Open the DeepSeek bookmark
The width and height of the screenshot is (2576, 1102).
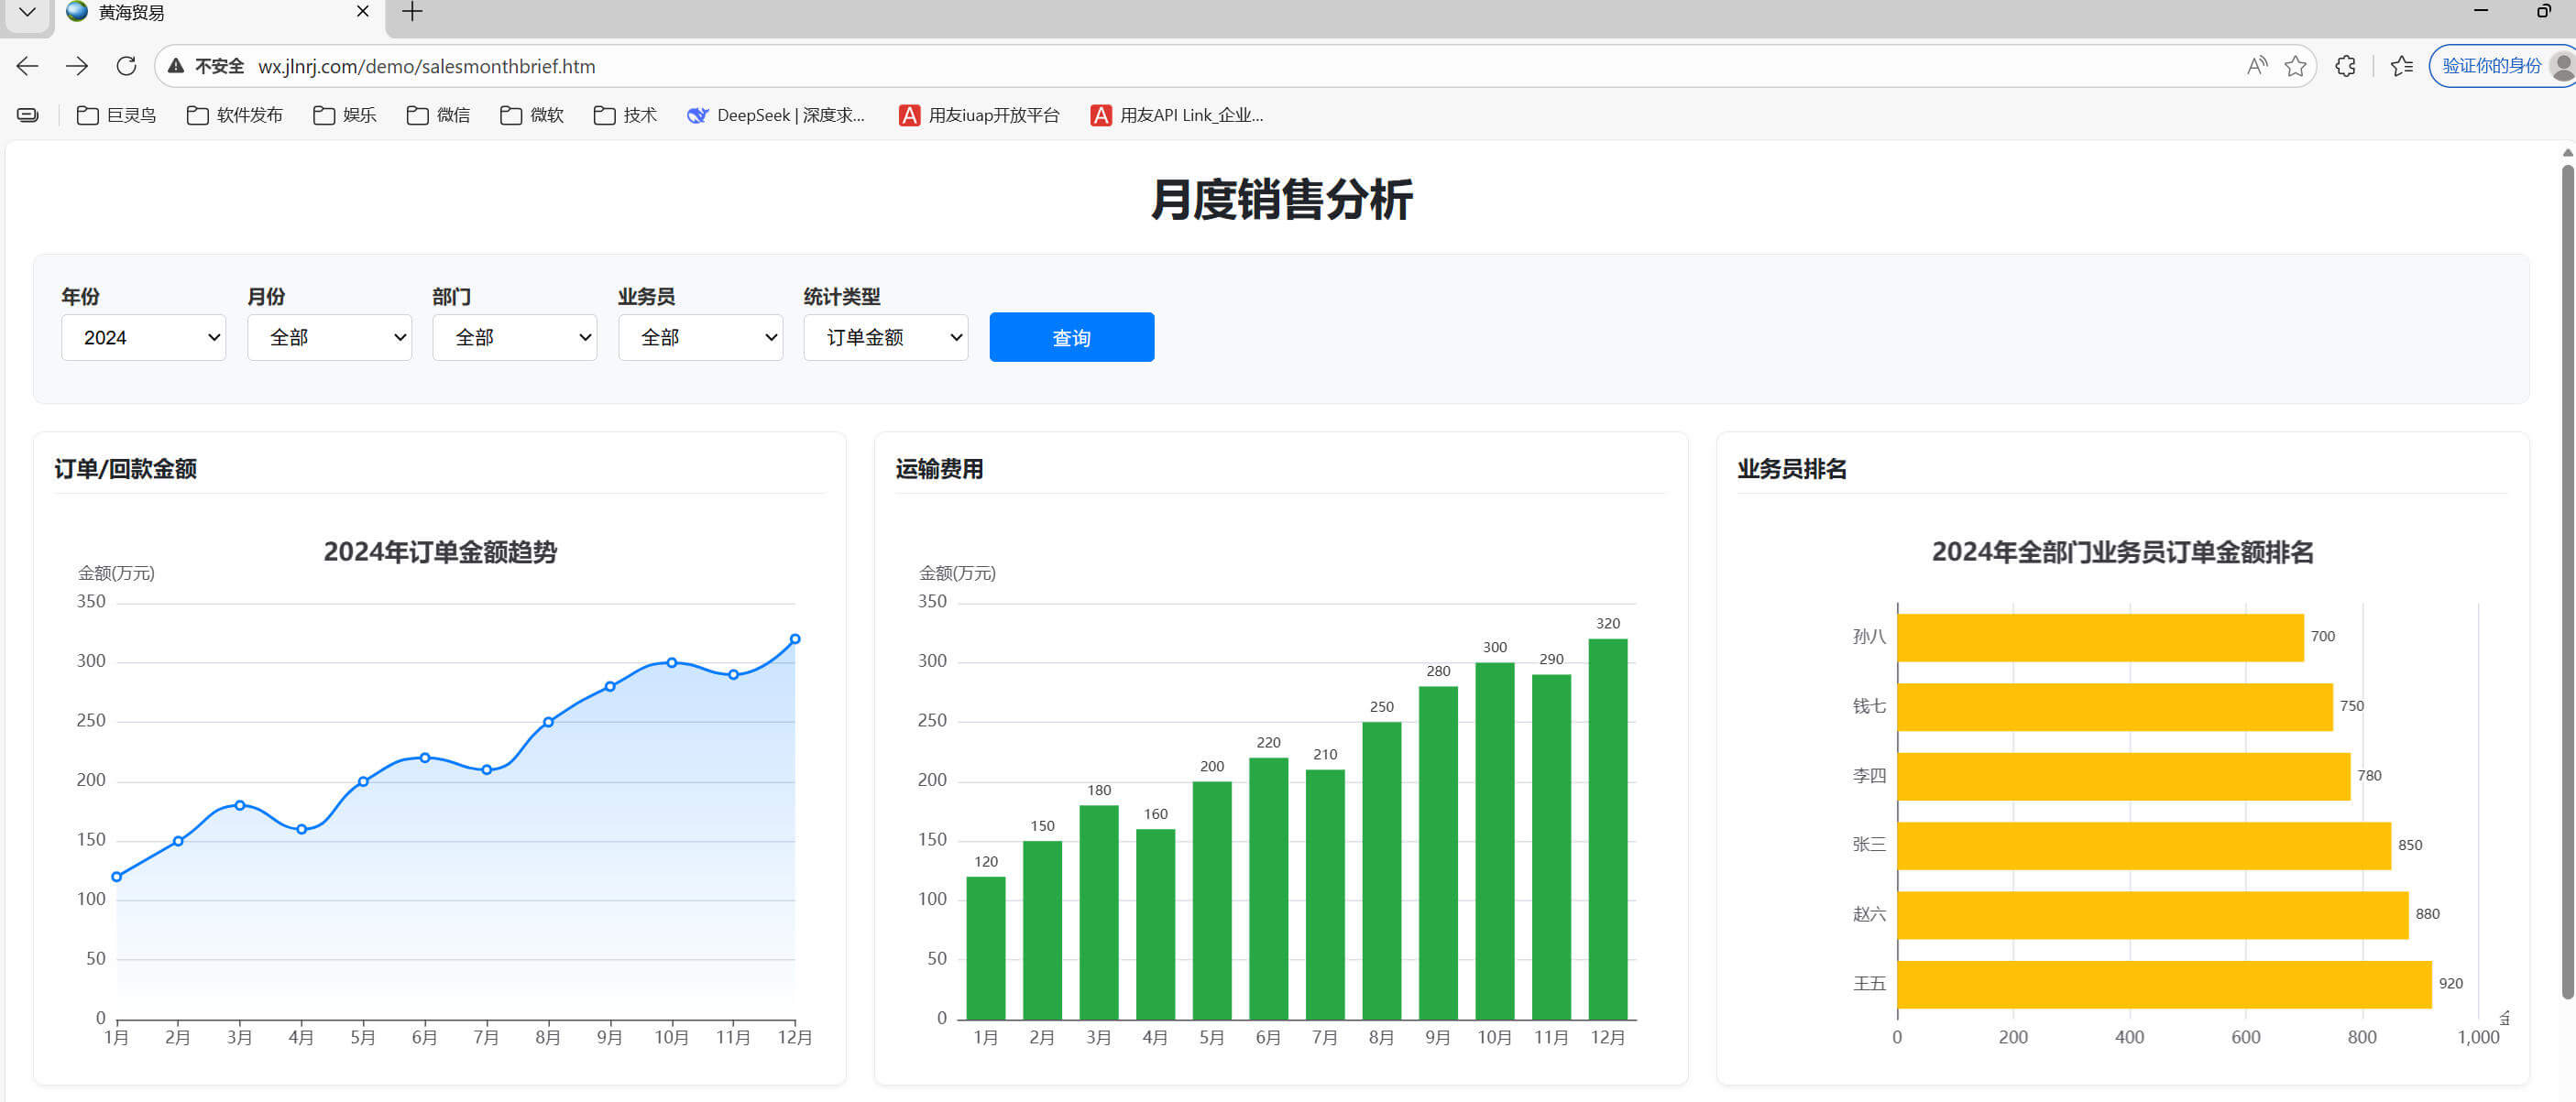pyautogui.click(x=776, y=115)
